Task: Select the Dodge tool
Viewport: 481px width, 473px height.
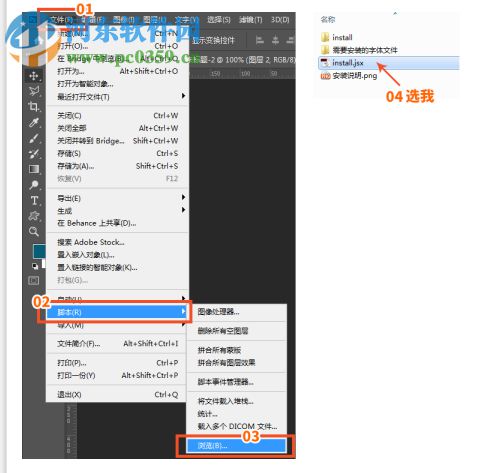Action: tap(34, 185)
